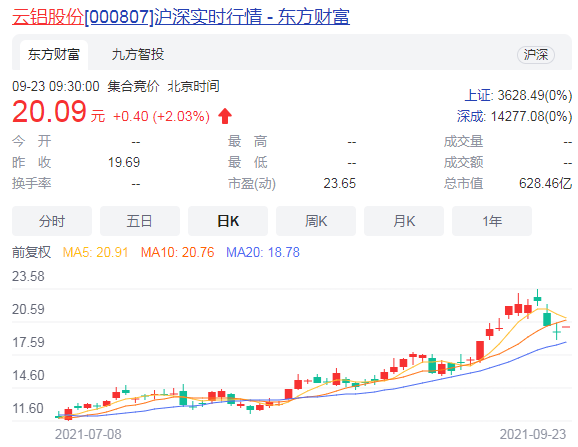Click the 前复权 adjustment label
Screen dimensions: 578x447
point(31,252)
